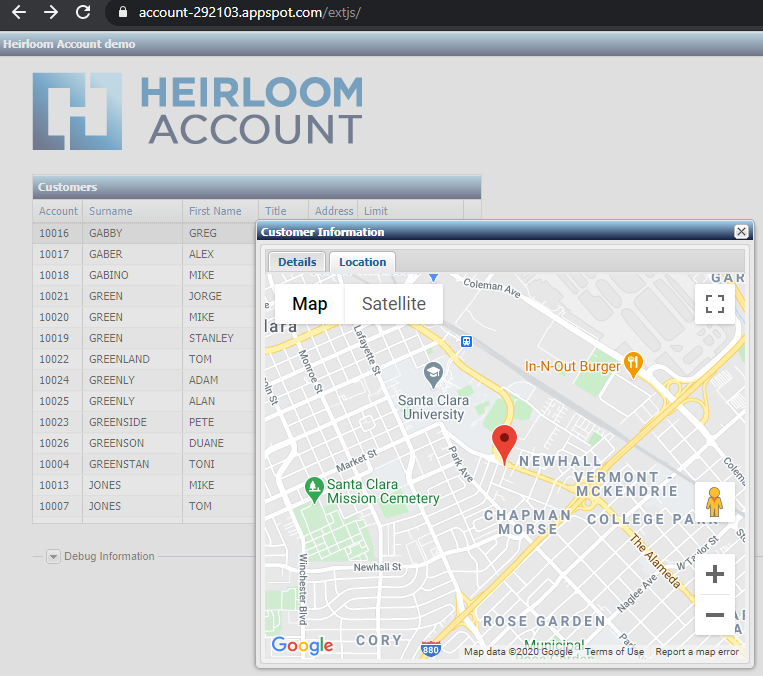Click the Interstate 880 shield

431,649
